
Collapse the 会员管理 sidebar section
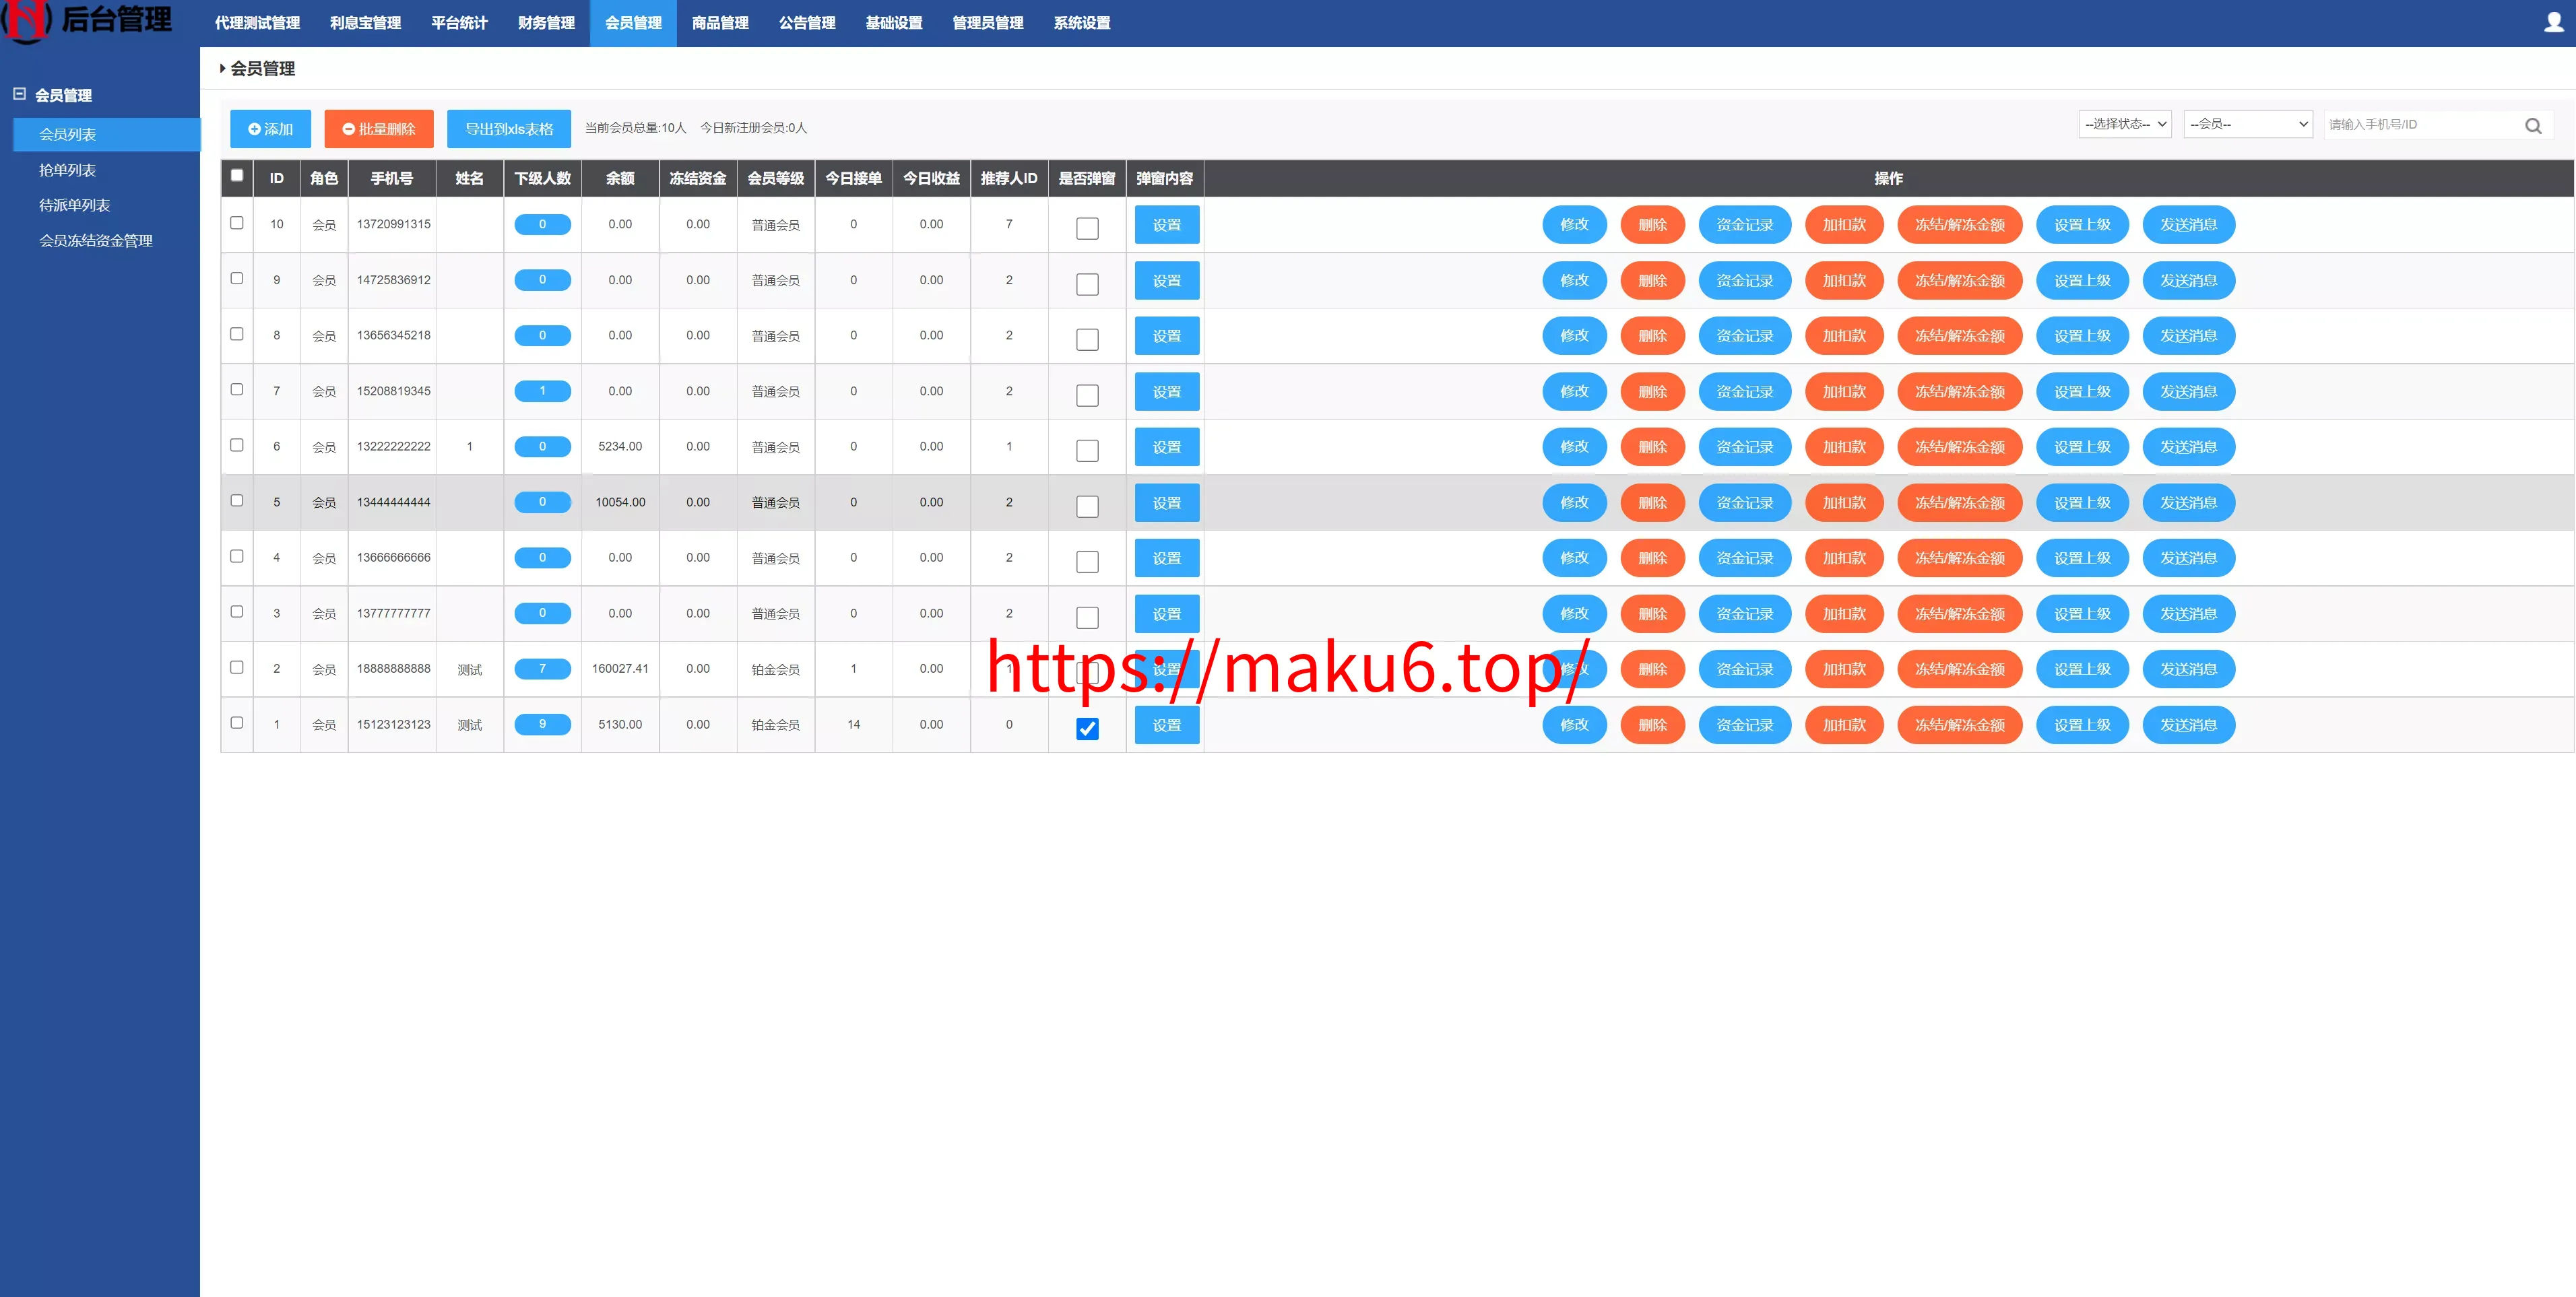(x=19, y=94)
